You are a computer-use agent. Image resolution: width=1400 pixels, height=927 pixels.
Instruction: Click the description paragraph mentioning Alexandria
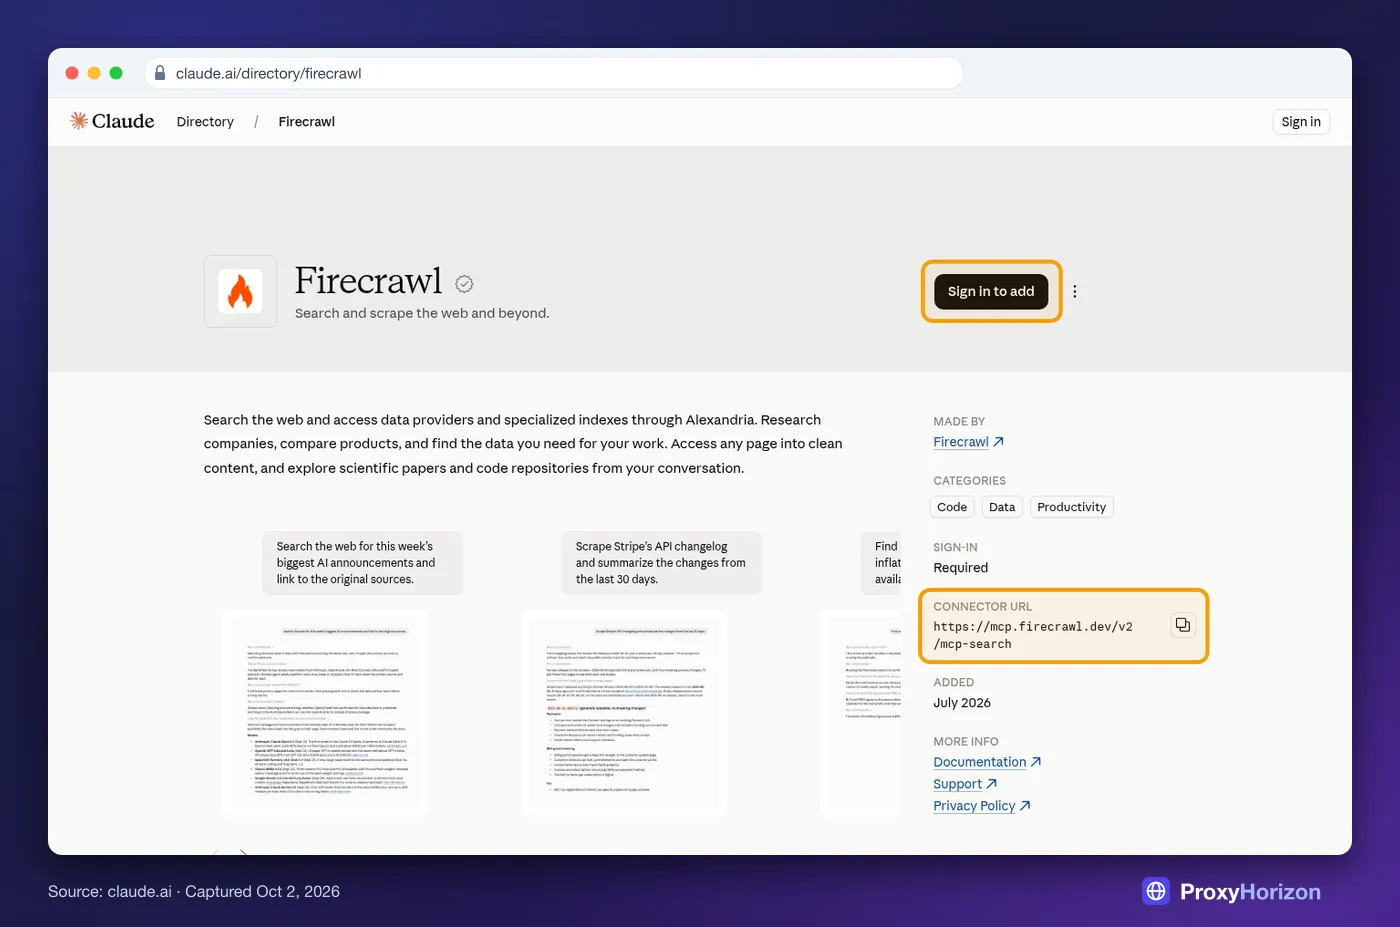coord(523,444)
